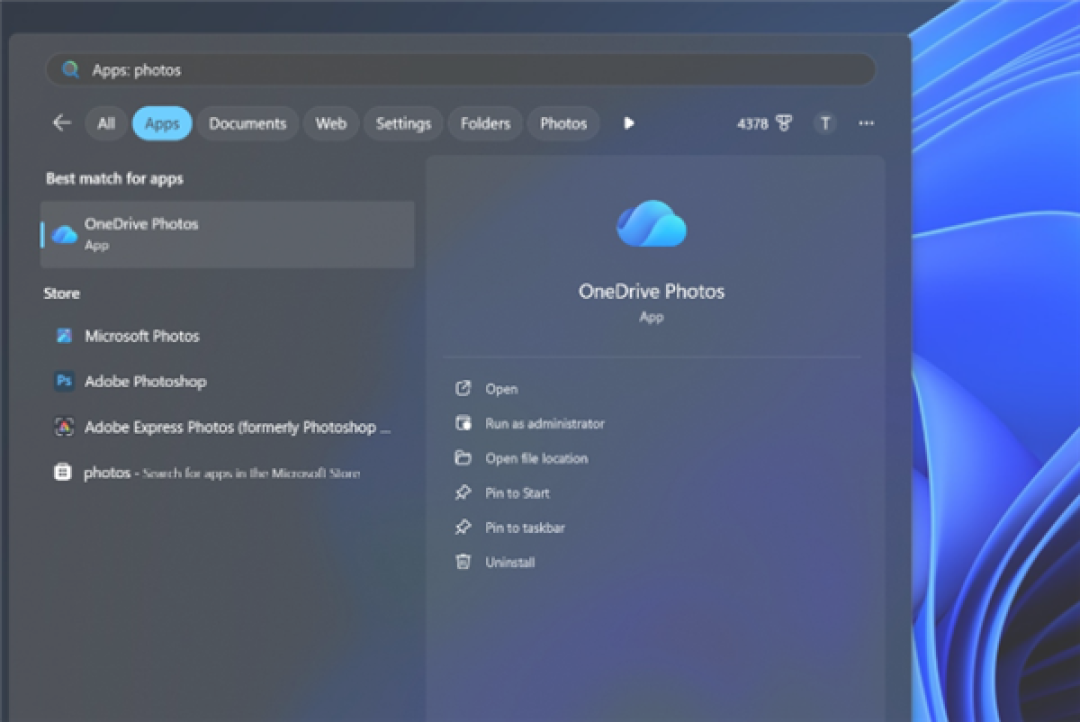Show more filters with the play arrow
This screenshot has height=722, width=1080.
(x=628, y=123)
